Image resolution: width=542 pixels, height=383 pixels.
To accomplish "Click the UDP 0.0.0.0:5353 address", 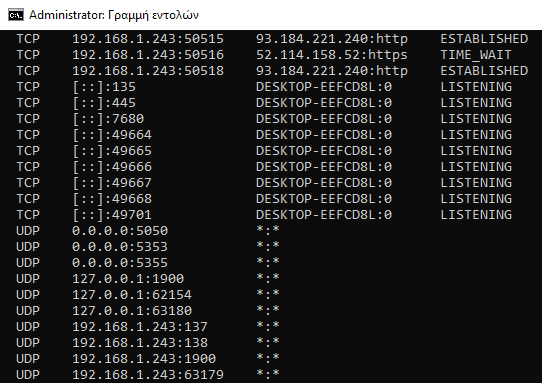I will point(120,246).
